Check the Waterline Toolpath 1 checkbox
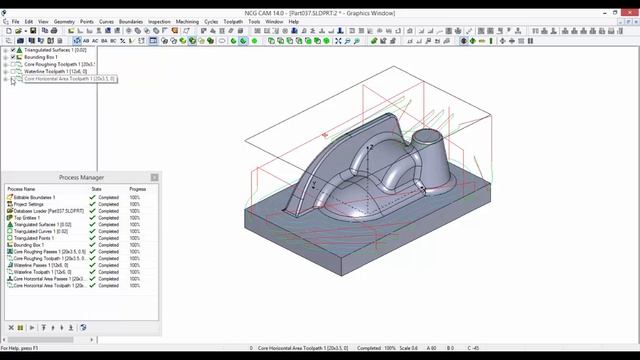The width and height of the screenshot is (640, 360). tap(13, 71)
